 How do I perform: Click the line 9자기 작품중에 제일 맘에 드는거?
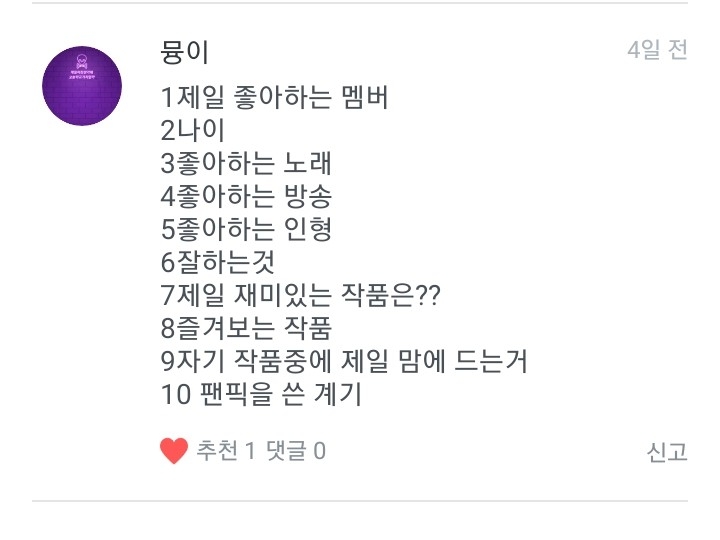coord(344,362)
